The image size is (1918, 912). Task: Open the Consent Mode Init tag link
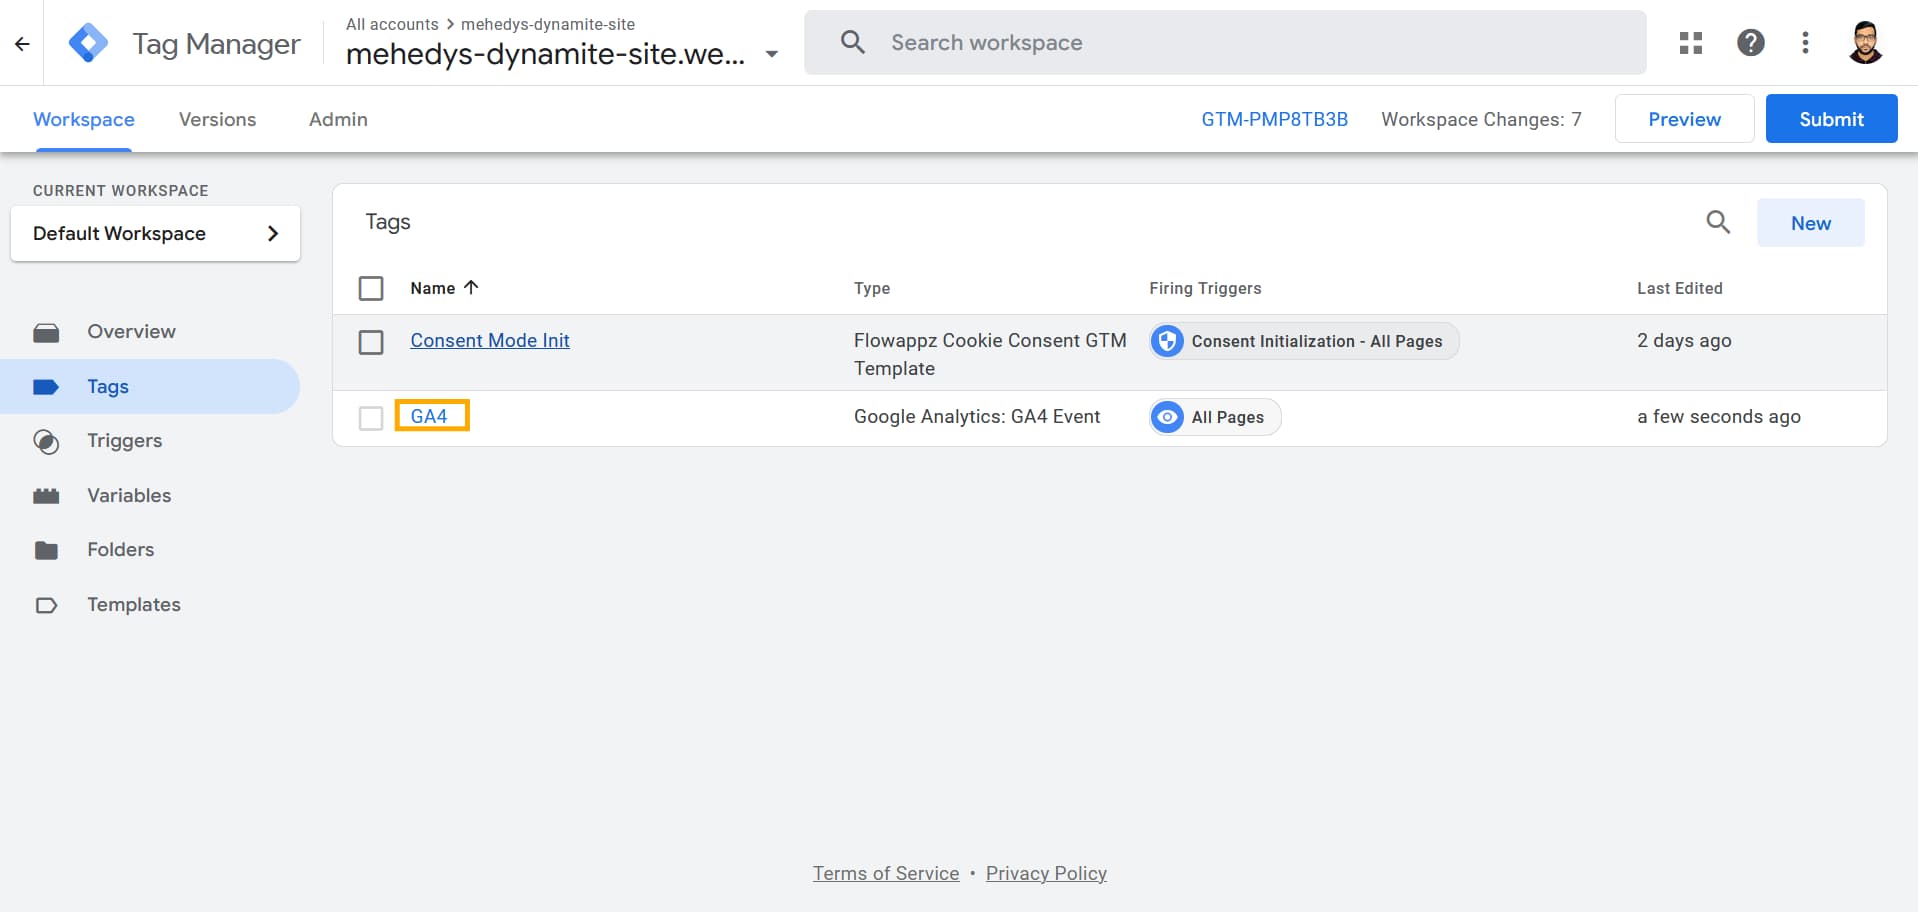[x=490, y=340]
